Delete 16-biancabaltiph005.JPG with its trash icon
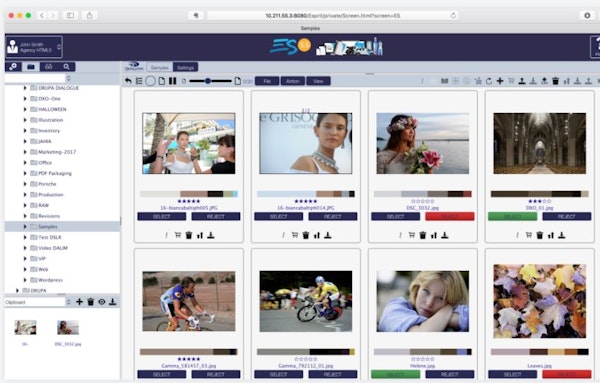This screenshot has height=383, width=600. (189, 235)
